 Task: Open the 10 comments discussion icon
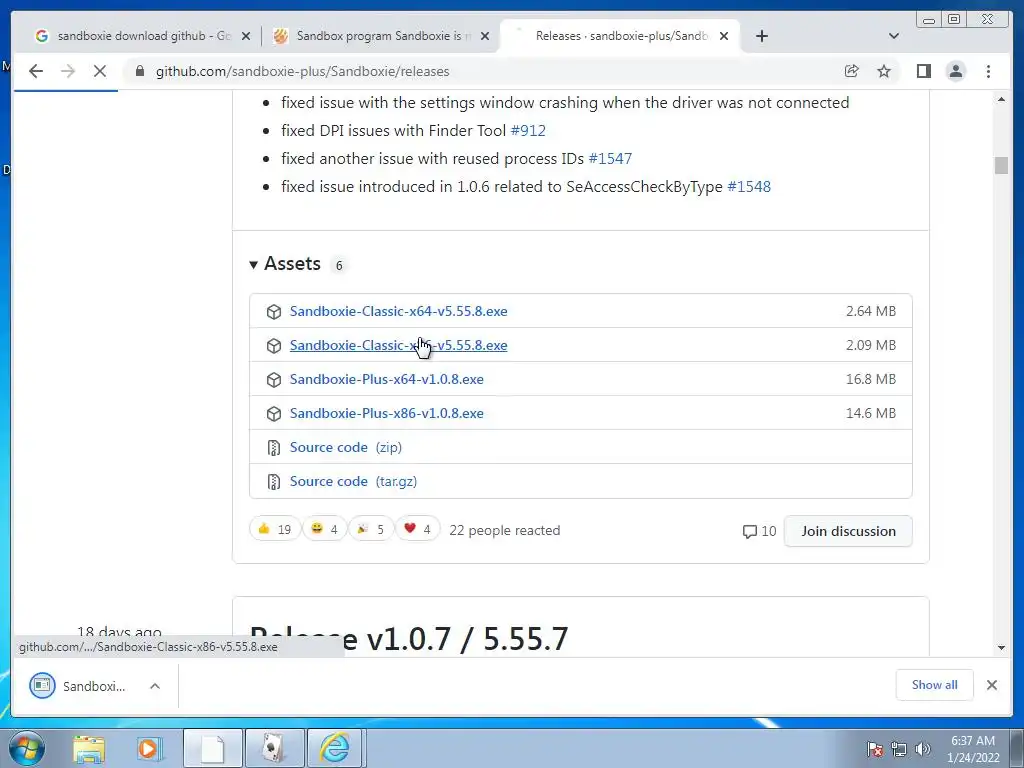759,531
